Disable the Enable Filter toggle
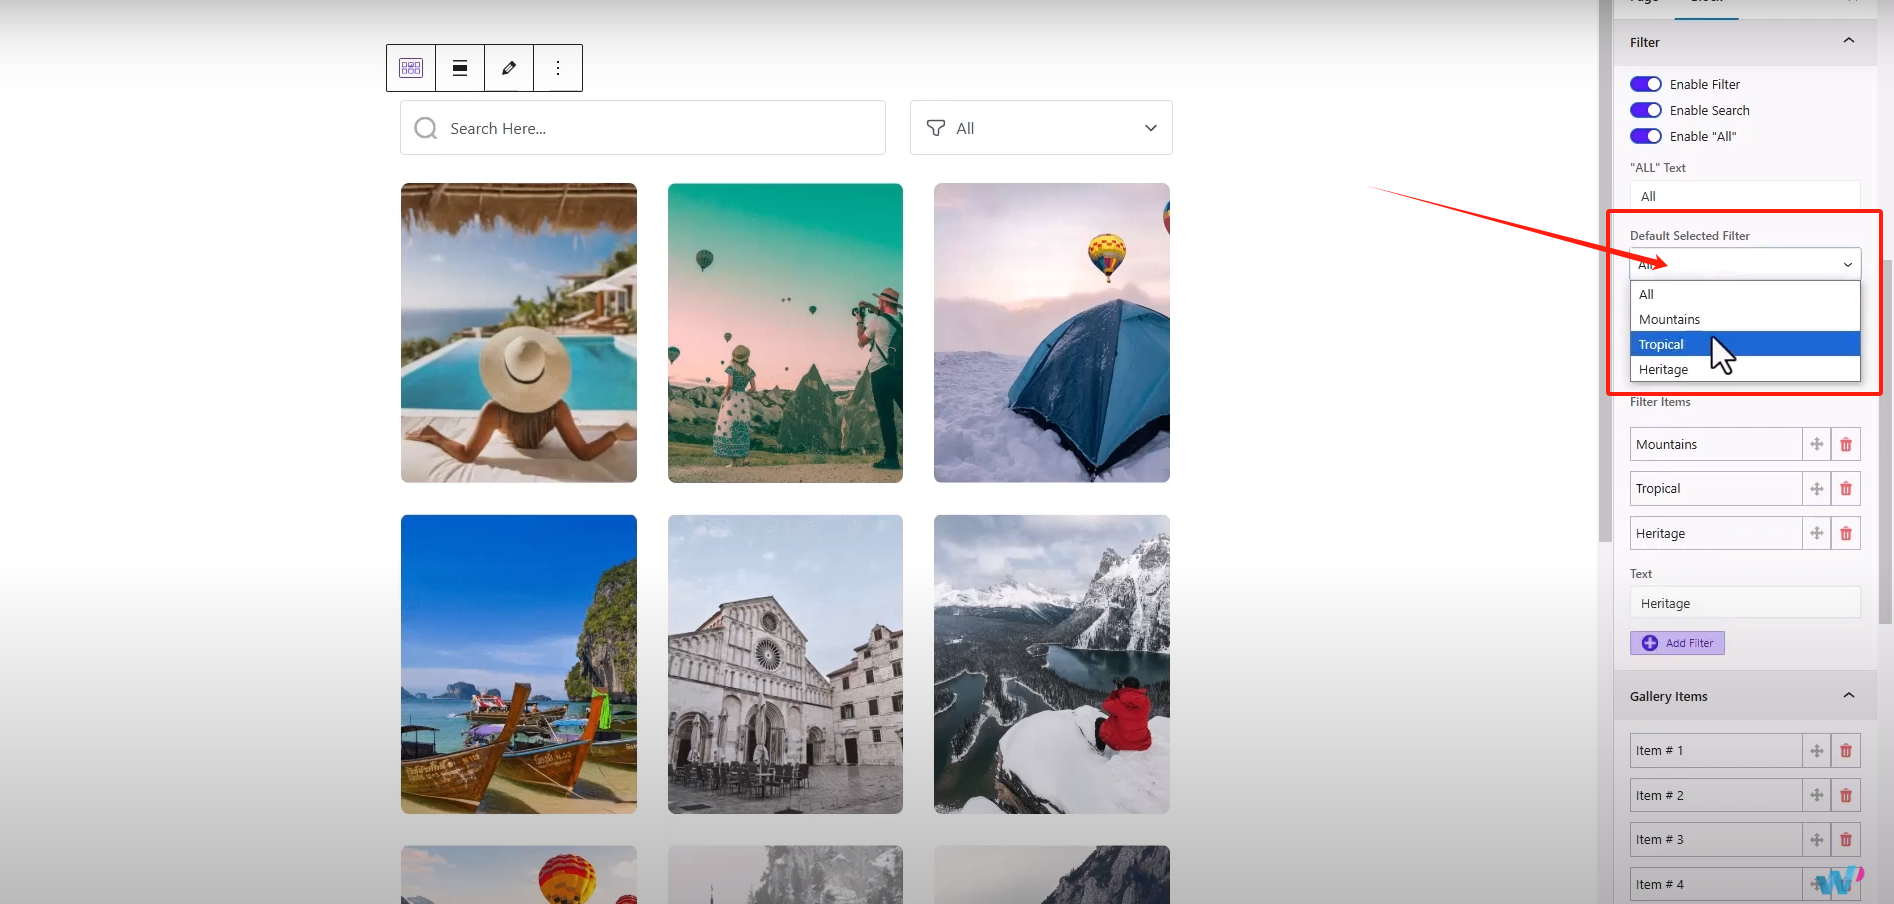Viewport: 1894px width, 904px height. pyautogui.click(x=1645, y=84)
